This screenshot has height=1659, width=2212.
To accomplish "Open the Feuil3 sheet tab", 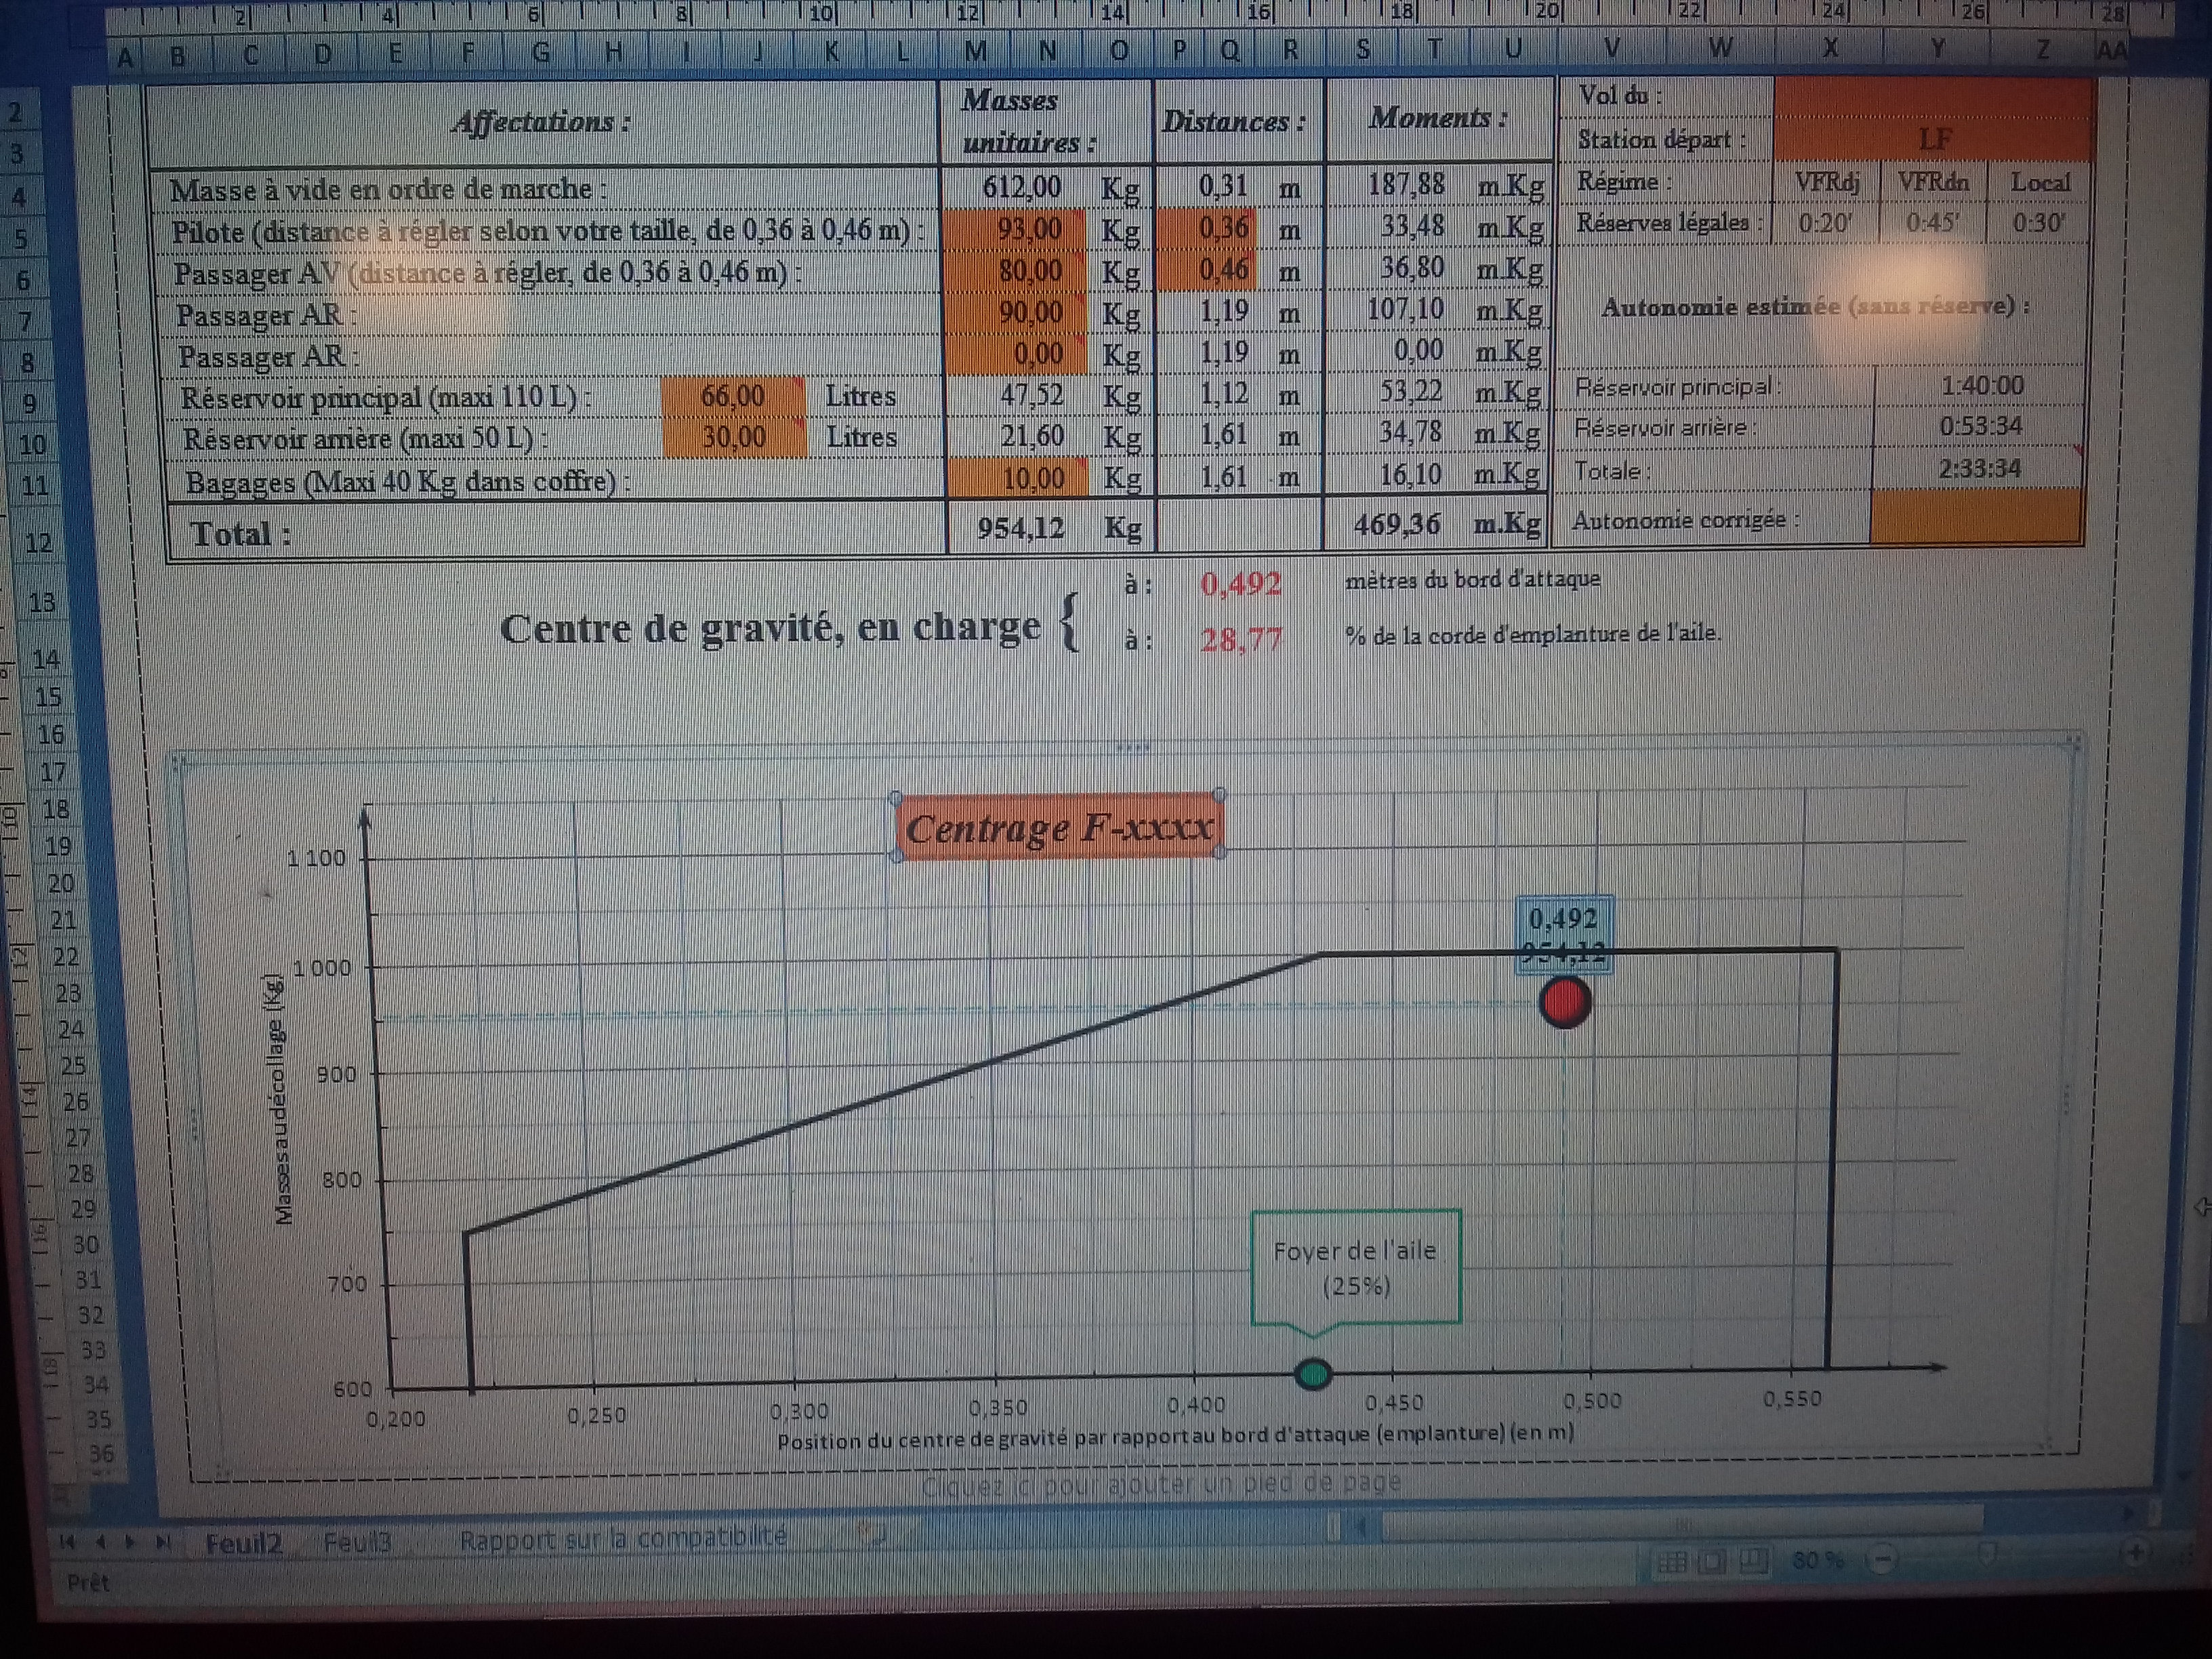I will coord(357,1542).
